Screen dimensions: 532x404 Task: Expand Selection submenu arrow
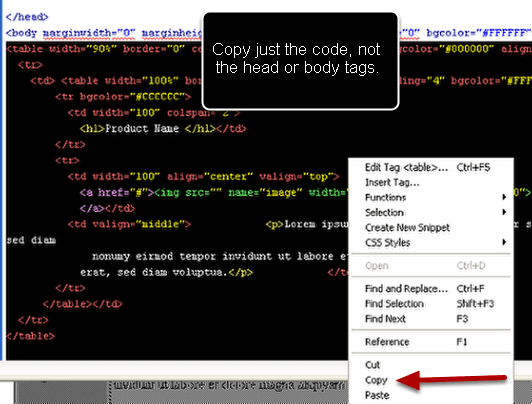pyautogui.click(x=504, y=212)
